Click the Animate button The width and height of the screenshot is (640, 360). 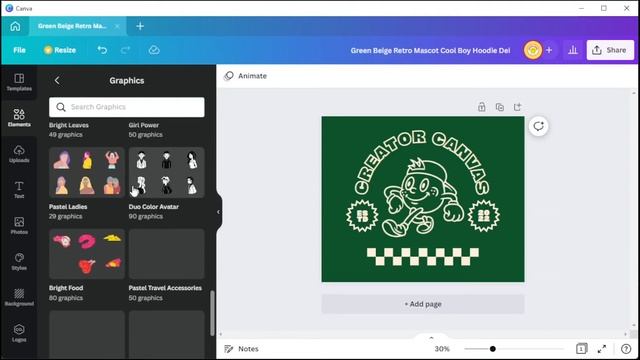tap(246, 76)
